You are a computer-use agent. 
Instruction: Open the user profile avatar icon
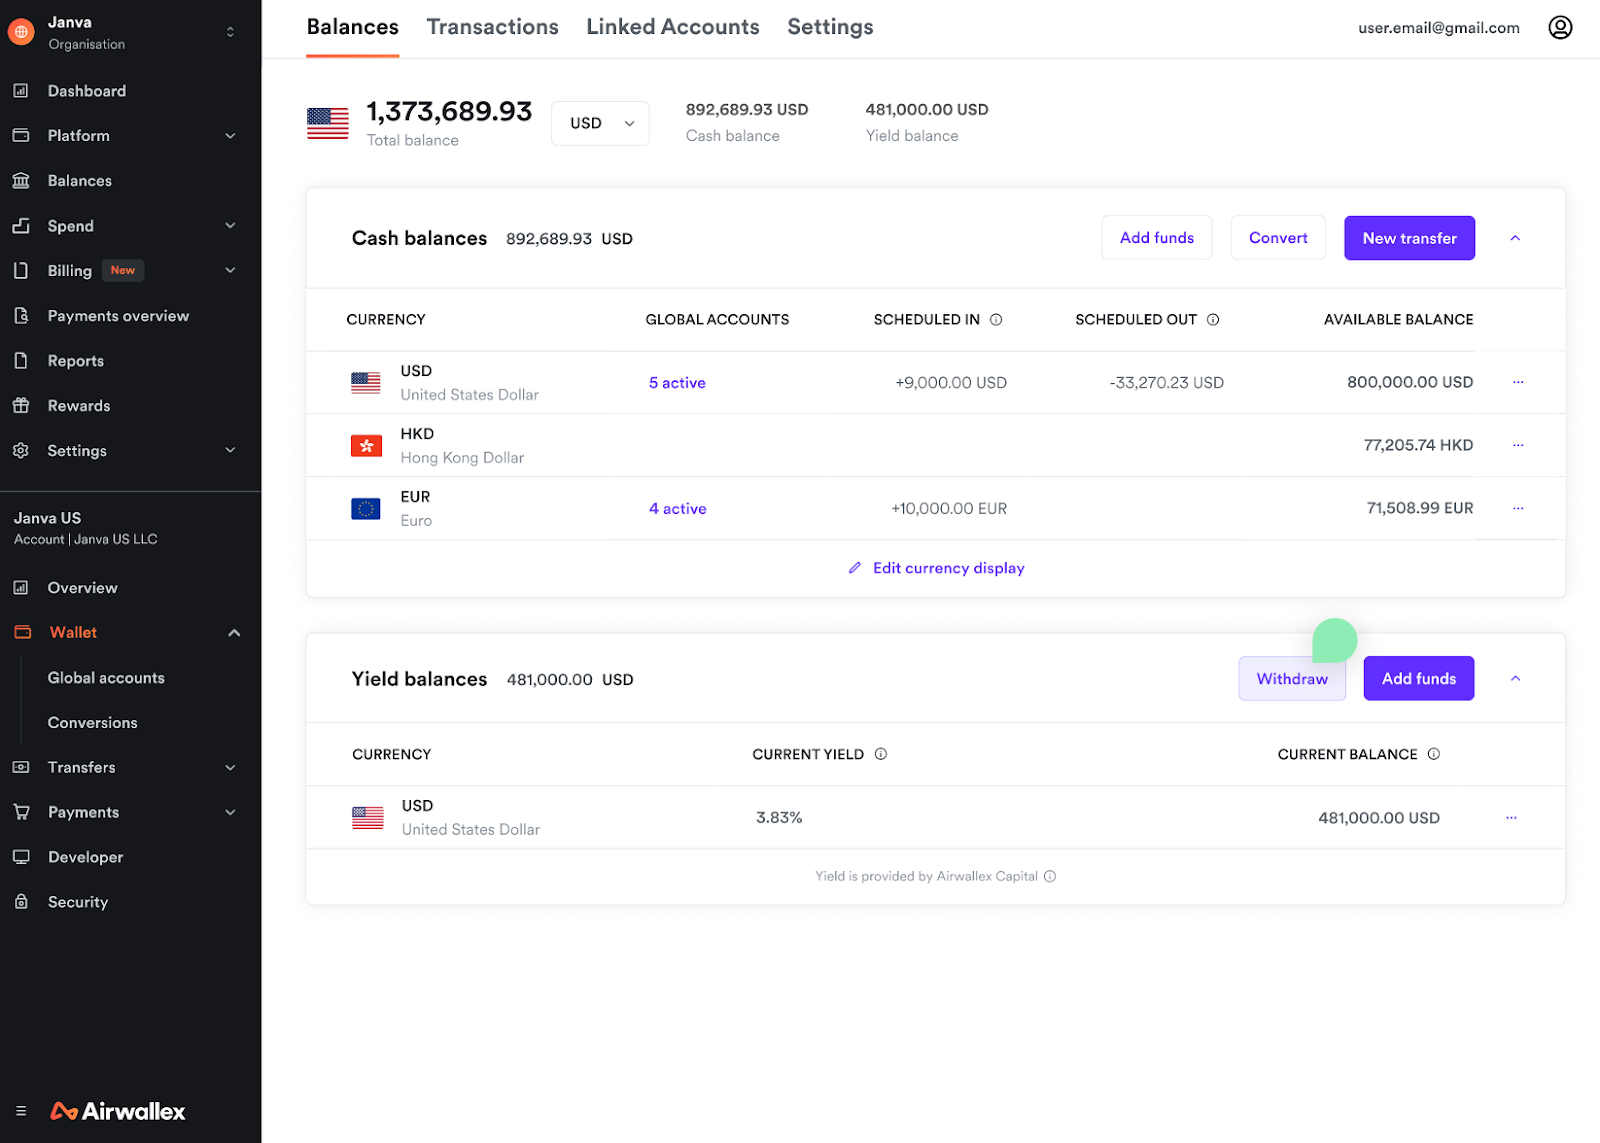click(1560, 27)
